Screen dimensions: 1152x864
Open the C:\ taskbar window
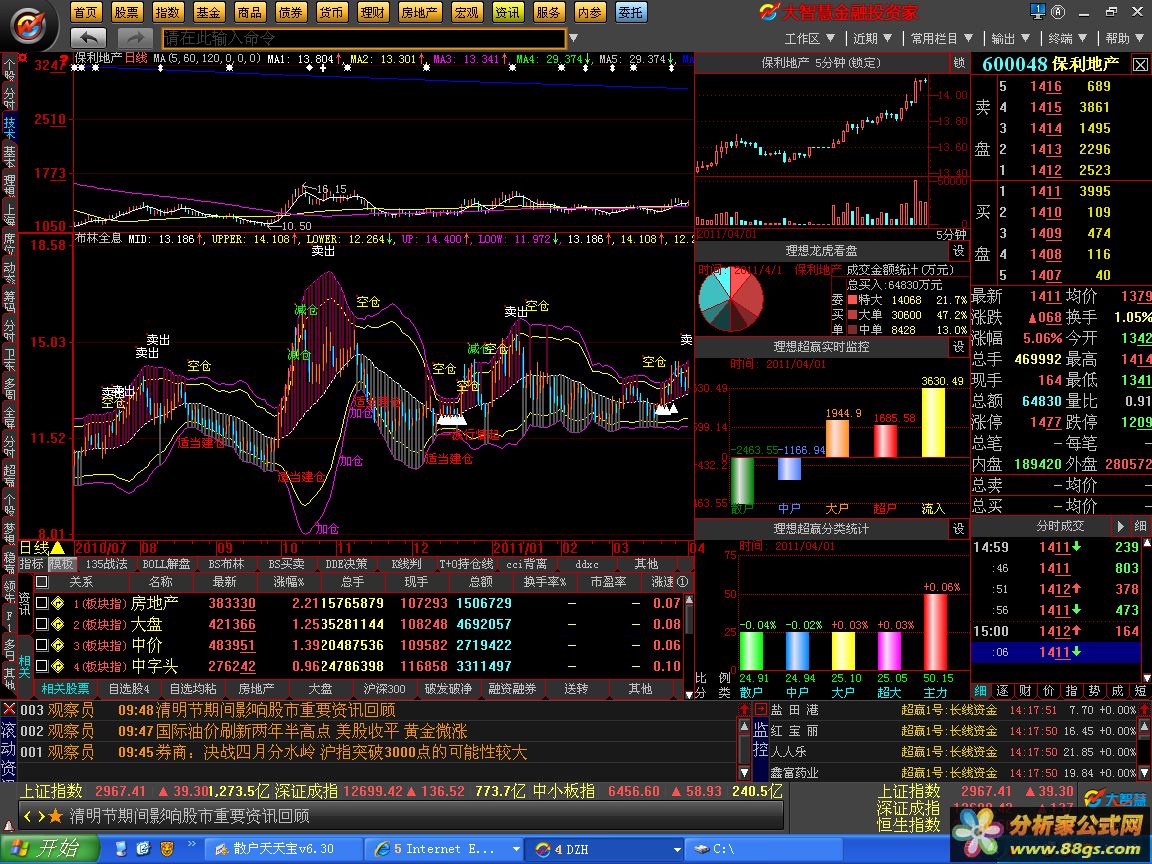tap(762, 849)
